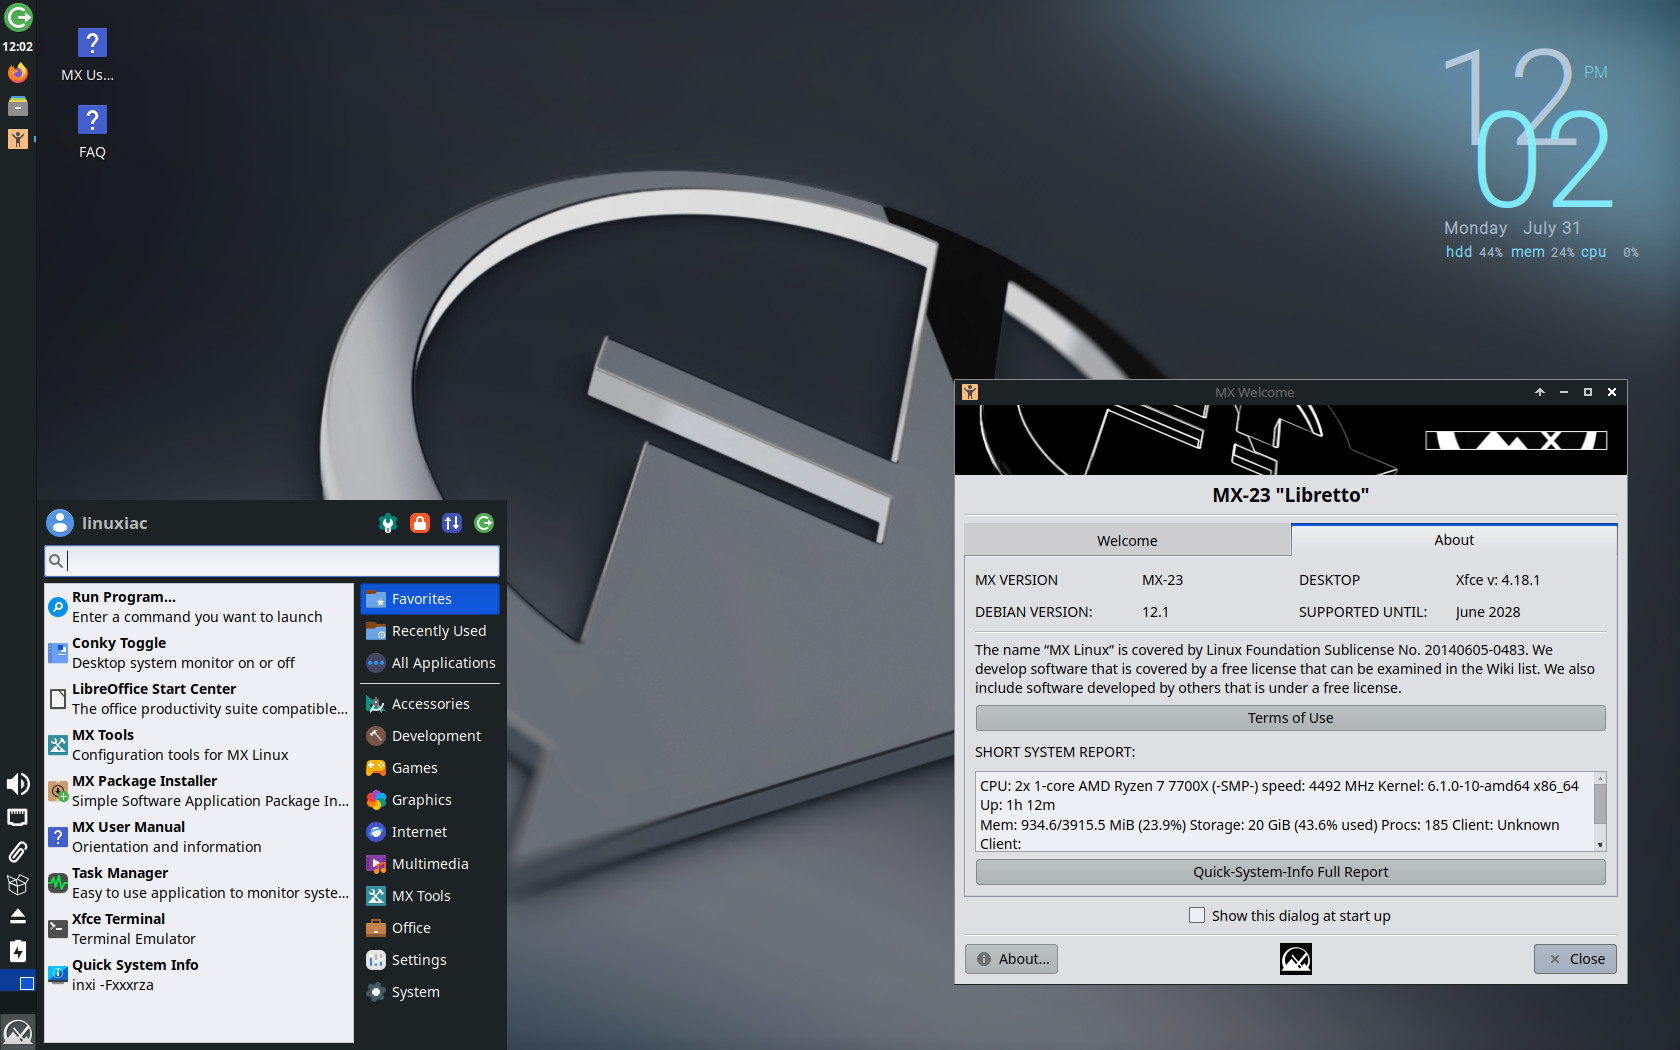Open settings manager icon in menu header
Screen dimensions: 1680x1050
(x=388, y=523)
